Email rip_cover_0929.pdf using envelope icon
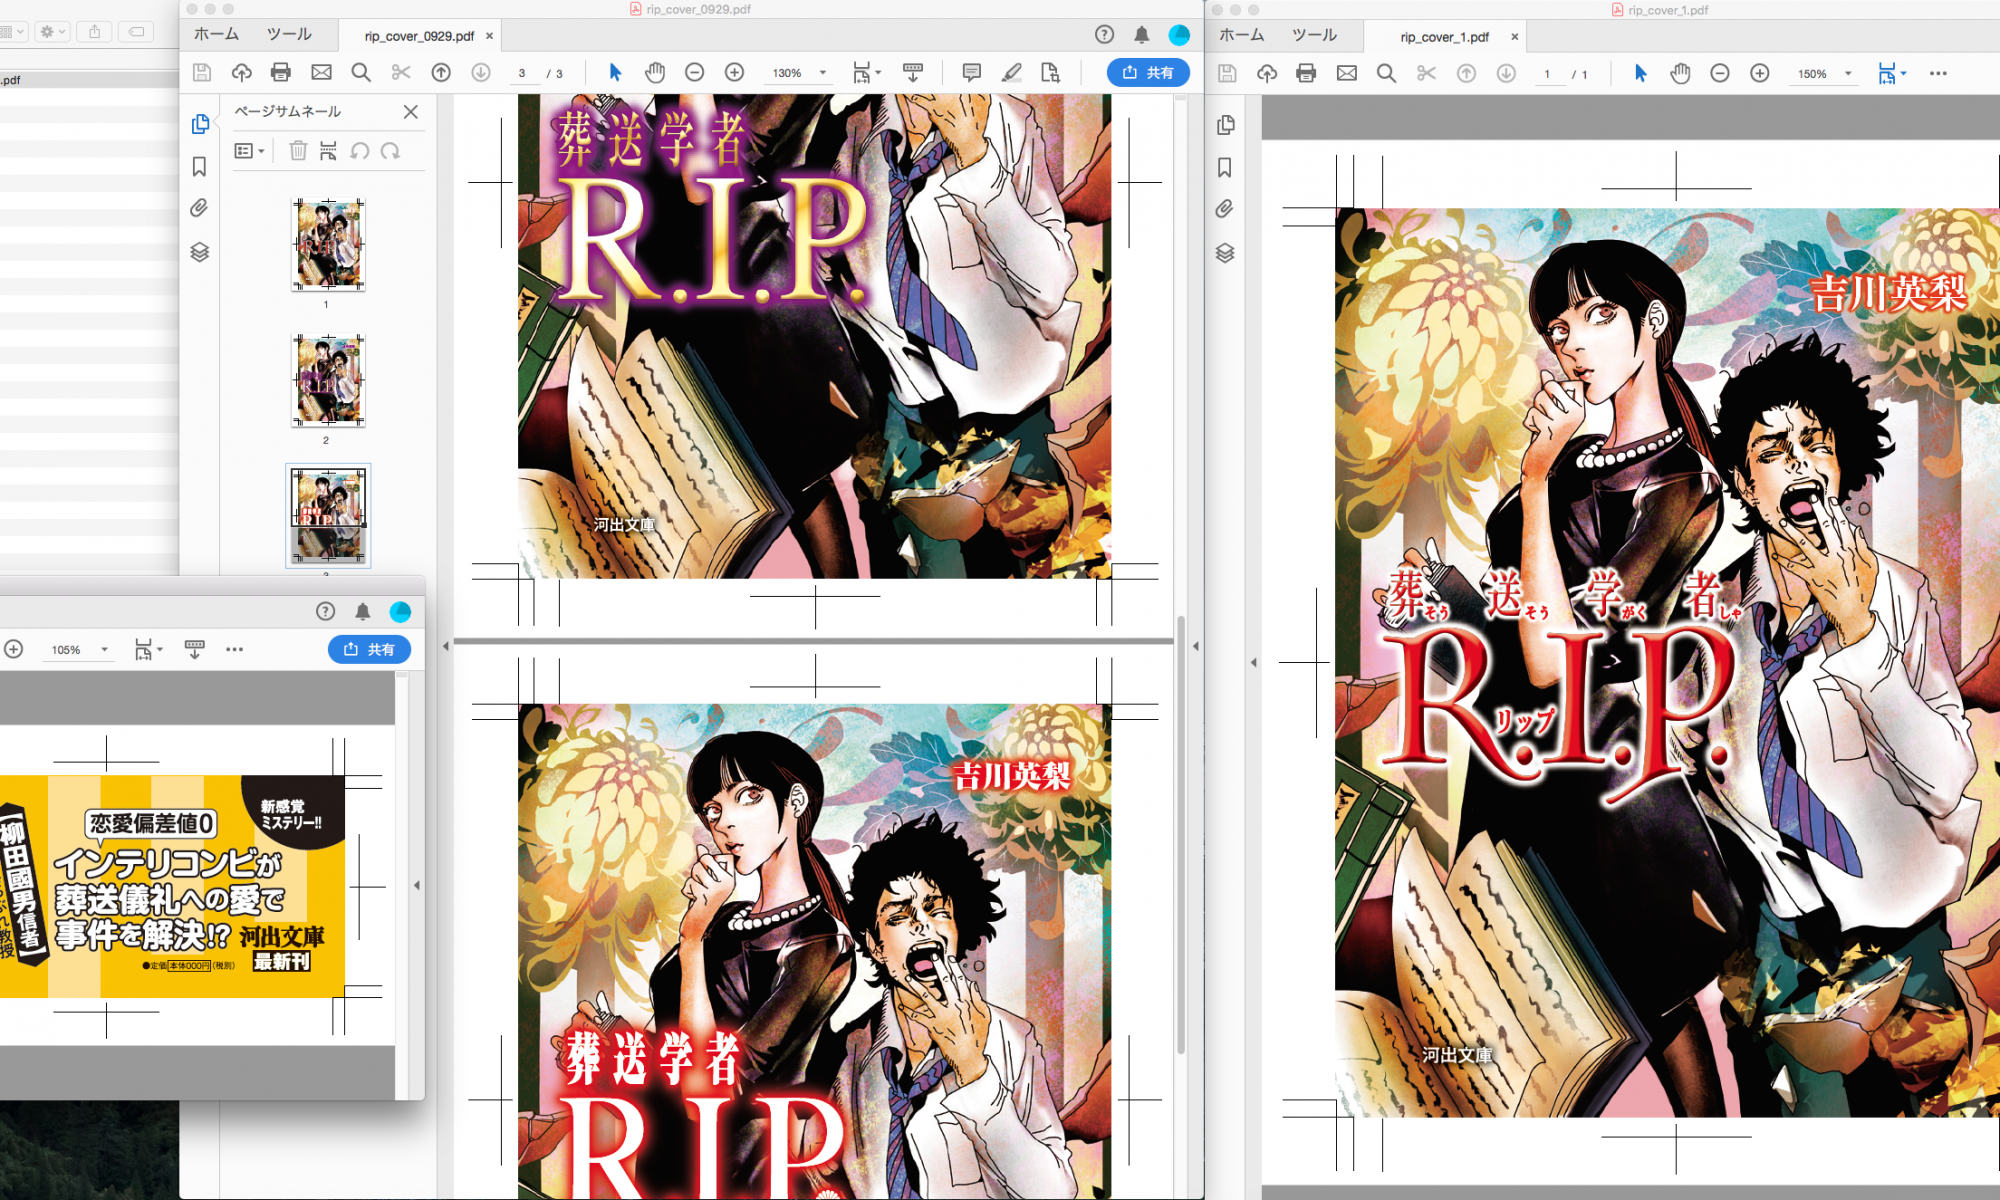This screenshot has height=1200, width=2000. [321, 73]
